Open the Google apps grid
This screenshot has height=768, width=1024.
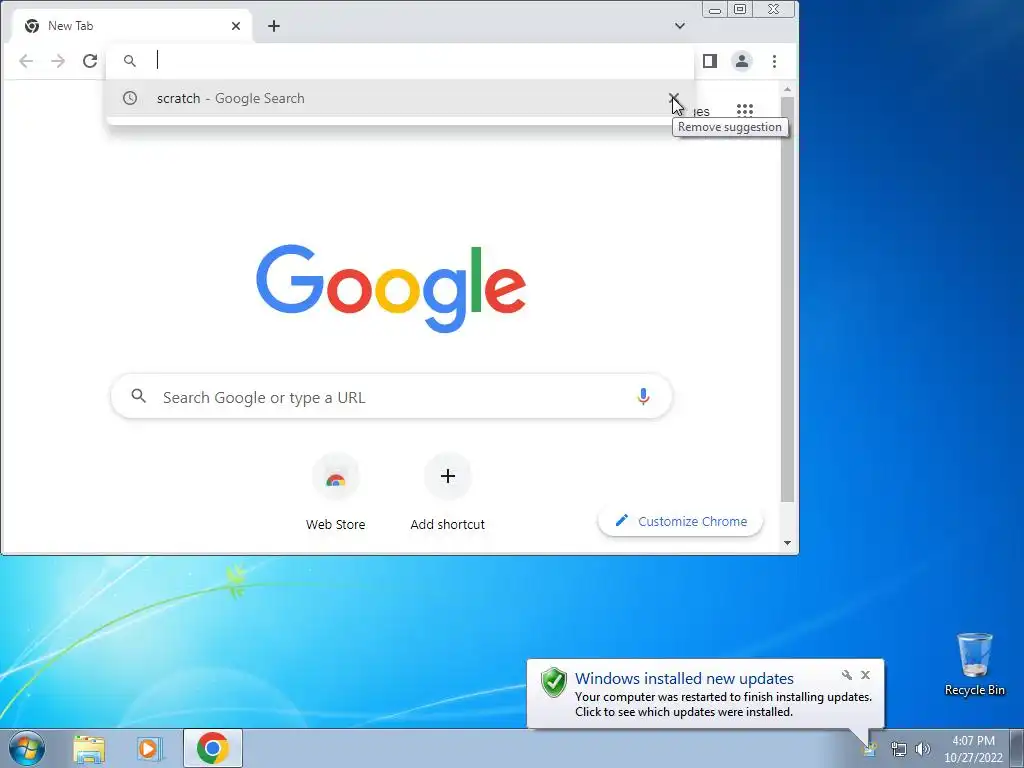coord(744,110)
